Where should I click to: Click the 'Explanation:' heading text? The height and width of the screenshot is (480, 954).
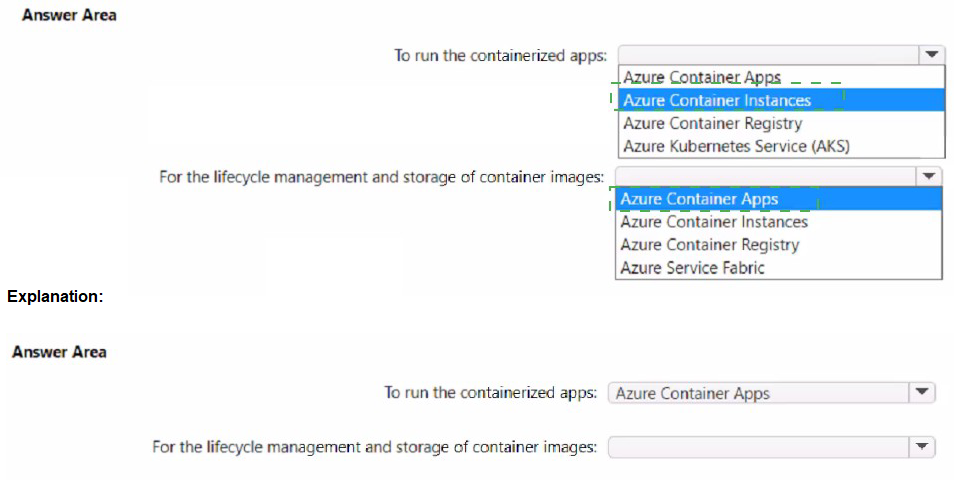pyautogui.click(x=55, y=296)
